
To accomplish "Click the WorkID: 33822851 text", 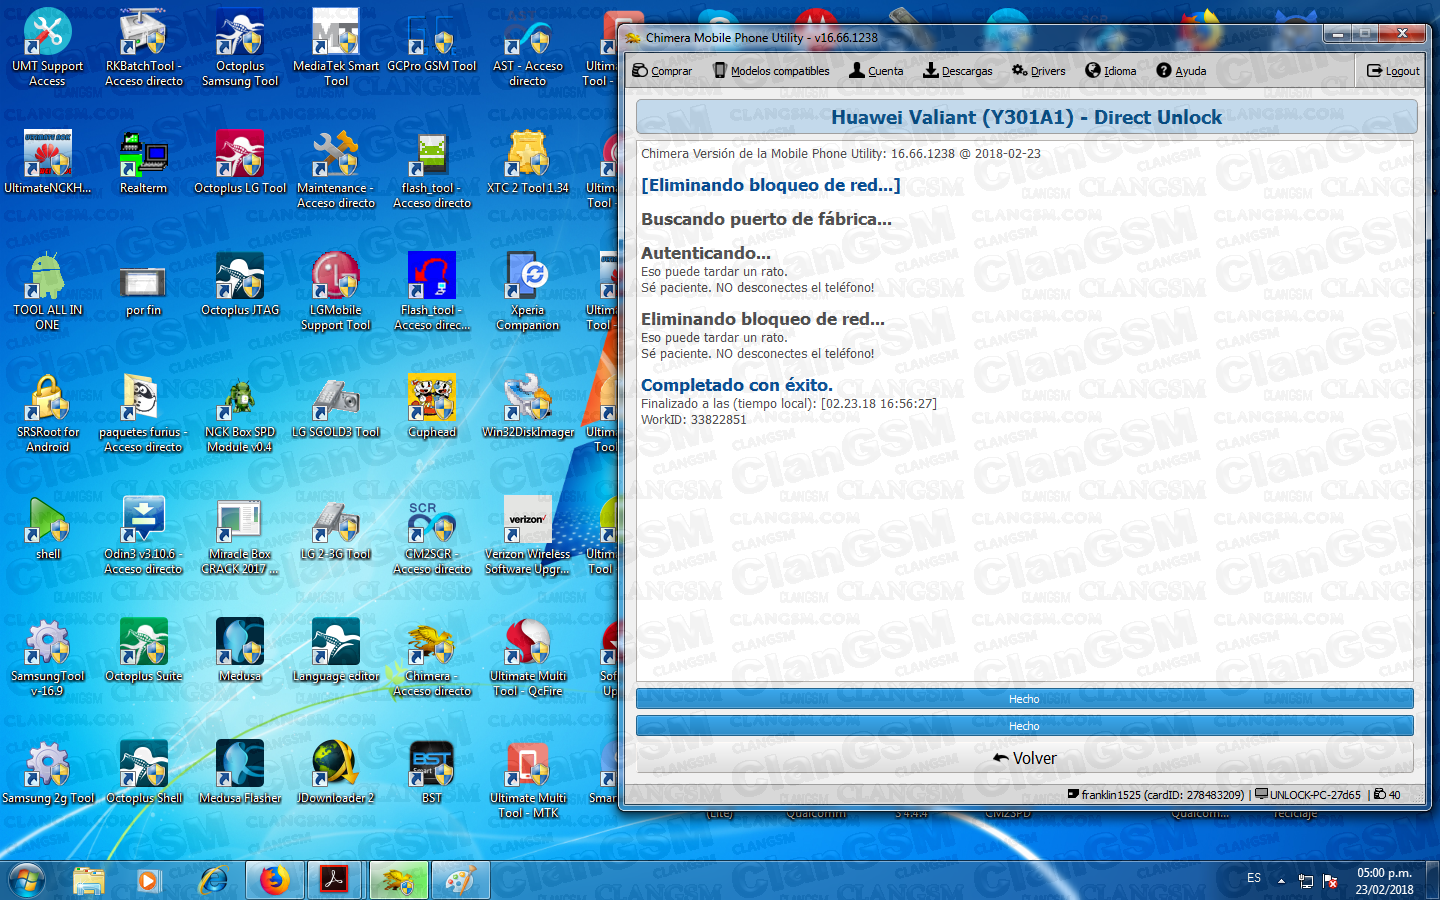I will [693, 420].
